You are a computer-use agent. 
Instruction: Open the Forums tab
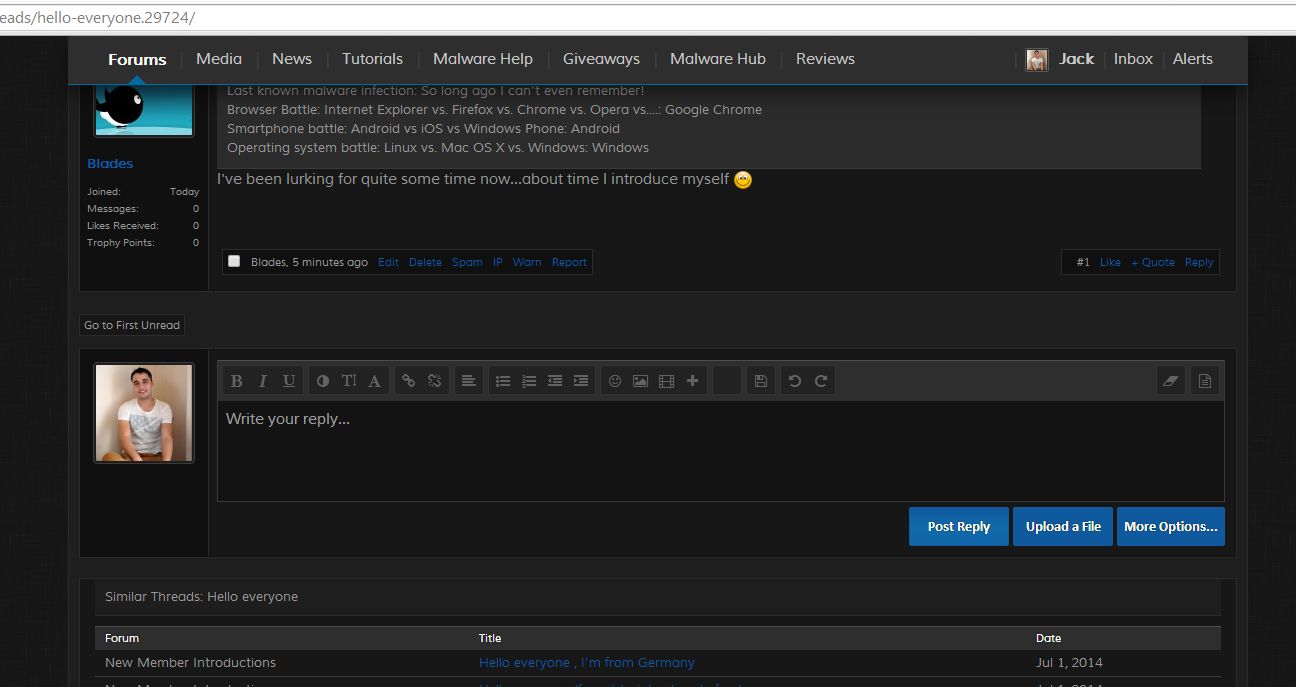[x=137, y=59]
